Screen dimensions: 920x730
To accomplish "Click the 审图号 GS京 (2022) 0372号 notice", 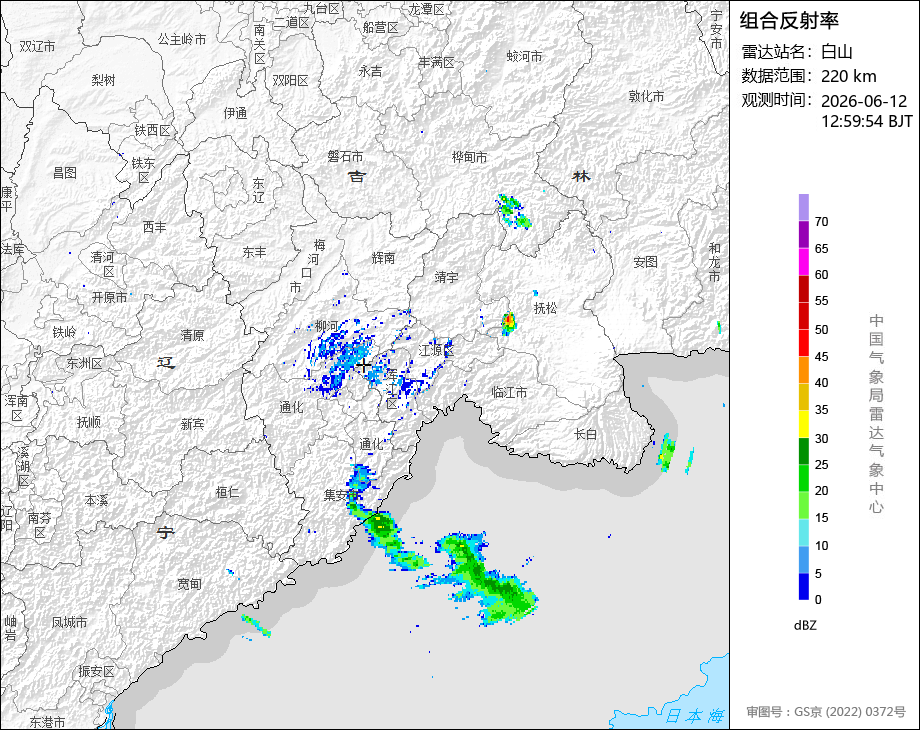I will tap(826, 712).
